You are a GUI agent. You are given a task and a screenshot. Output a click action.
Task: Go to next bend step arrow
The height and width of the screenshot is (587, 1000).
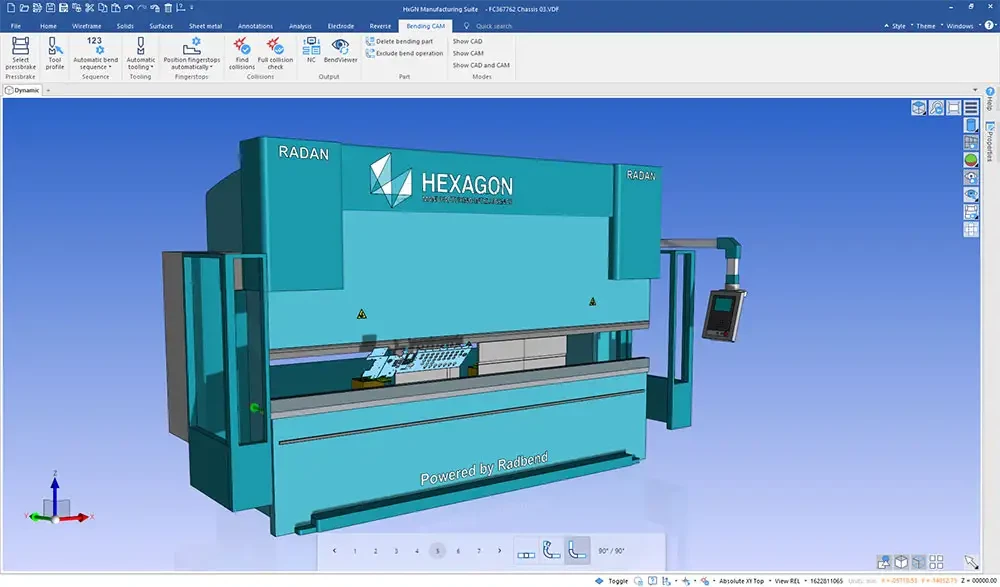[499, 551]
